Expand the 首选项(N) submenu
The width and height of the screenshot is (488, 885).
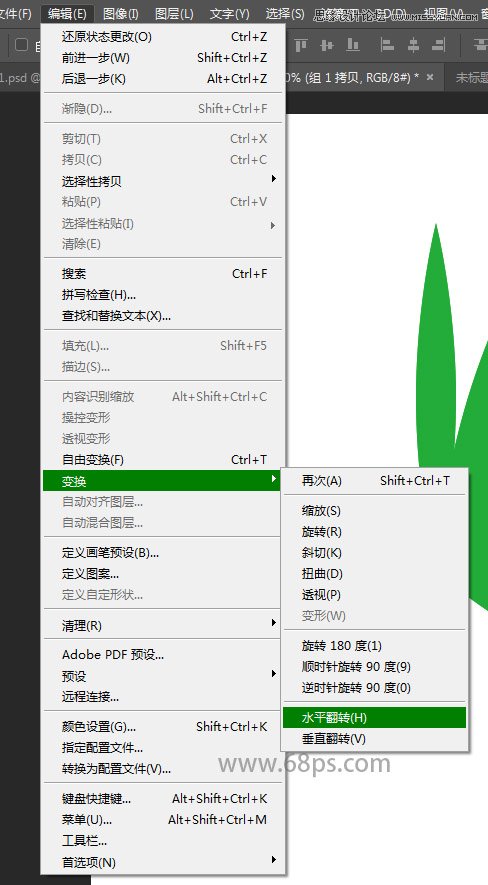pos(164,862)
